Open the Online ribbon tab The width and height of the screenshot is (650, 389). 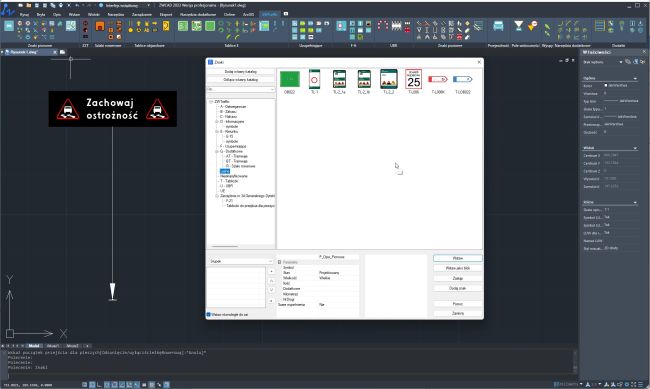click(x=229, y=15)
